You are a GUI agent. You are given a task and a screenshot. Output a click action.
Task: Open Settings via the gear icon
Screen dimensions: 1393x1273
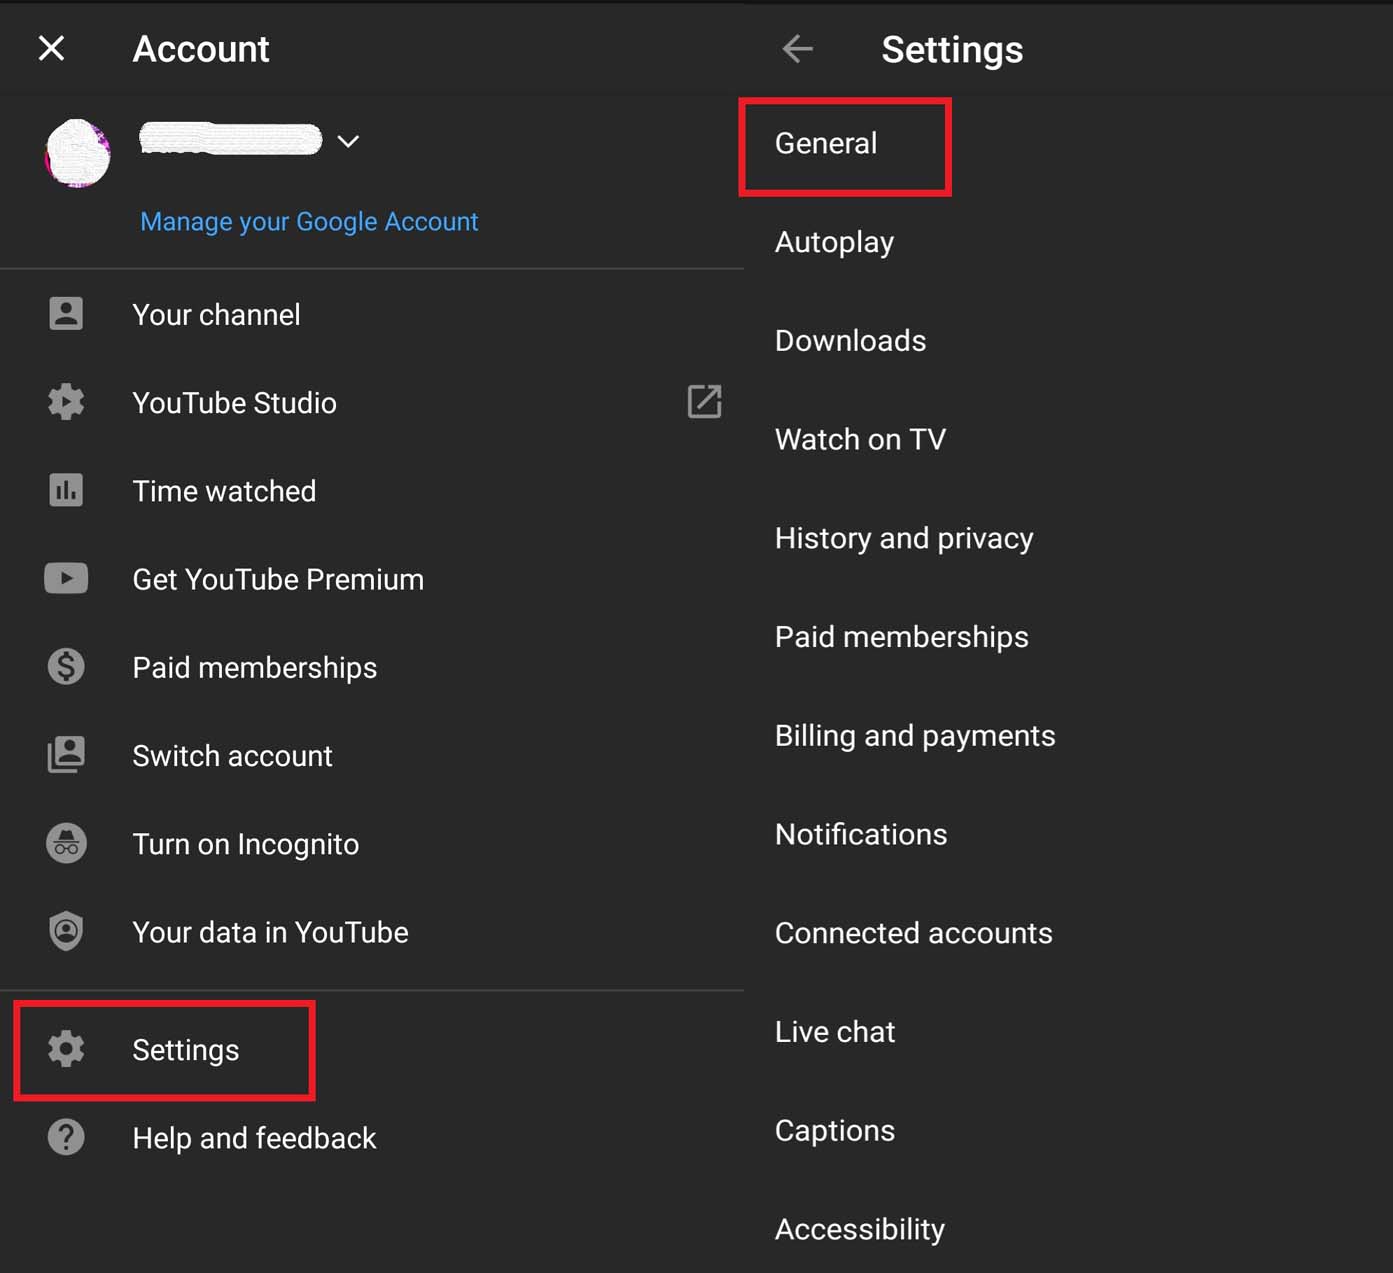tap(65, 1049)
